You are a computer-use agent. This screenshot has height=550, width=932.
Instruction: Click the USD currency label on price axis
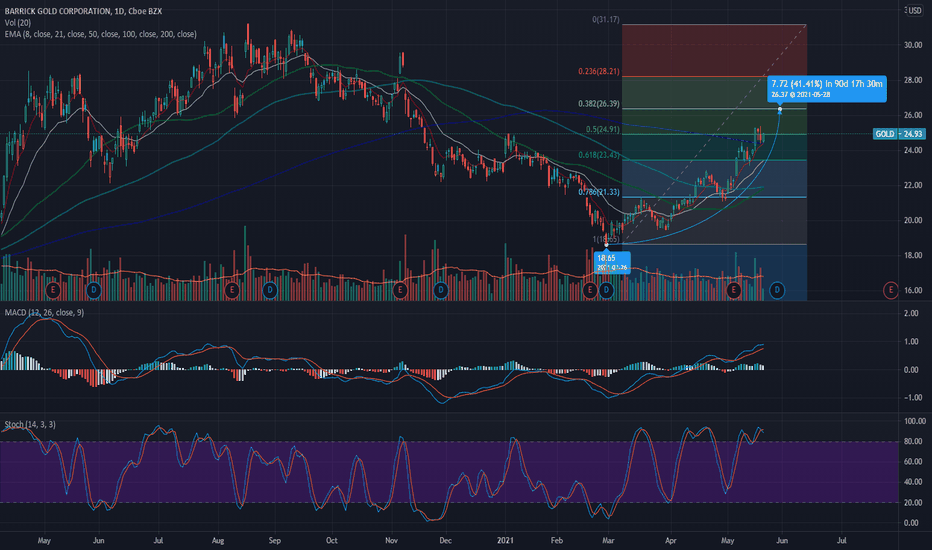point(914,11)
